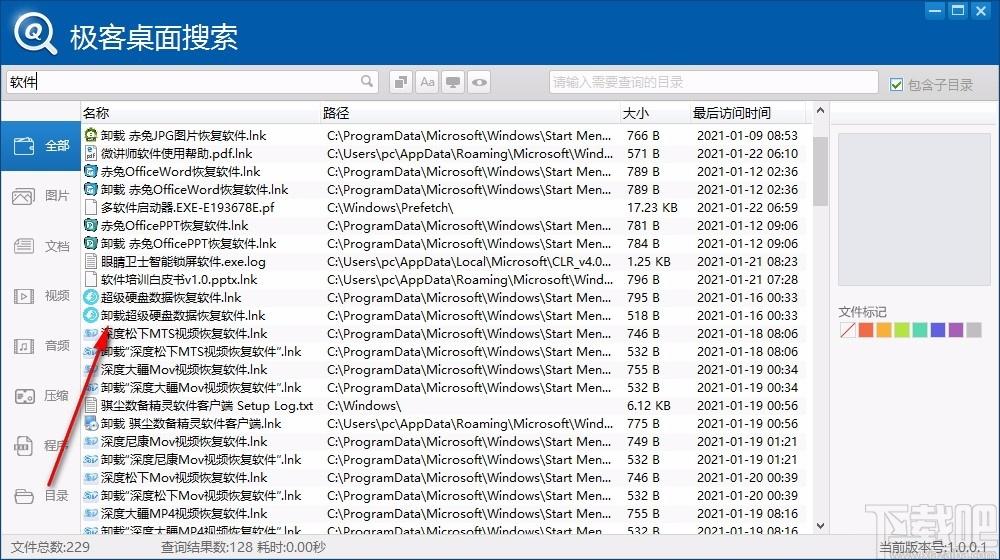Open the 文档 category tab
Screen dimensions: 1000x560
41,246
